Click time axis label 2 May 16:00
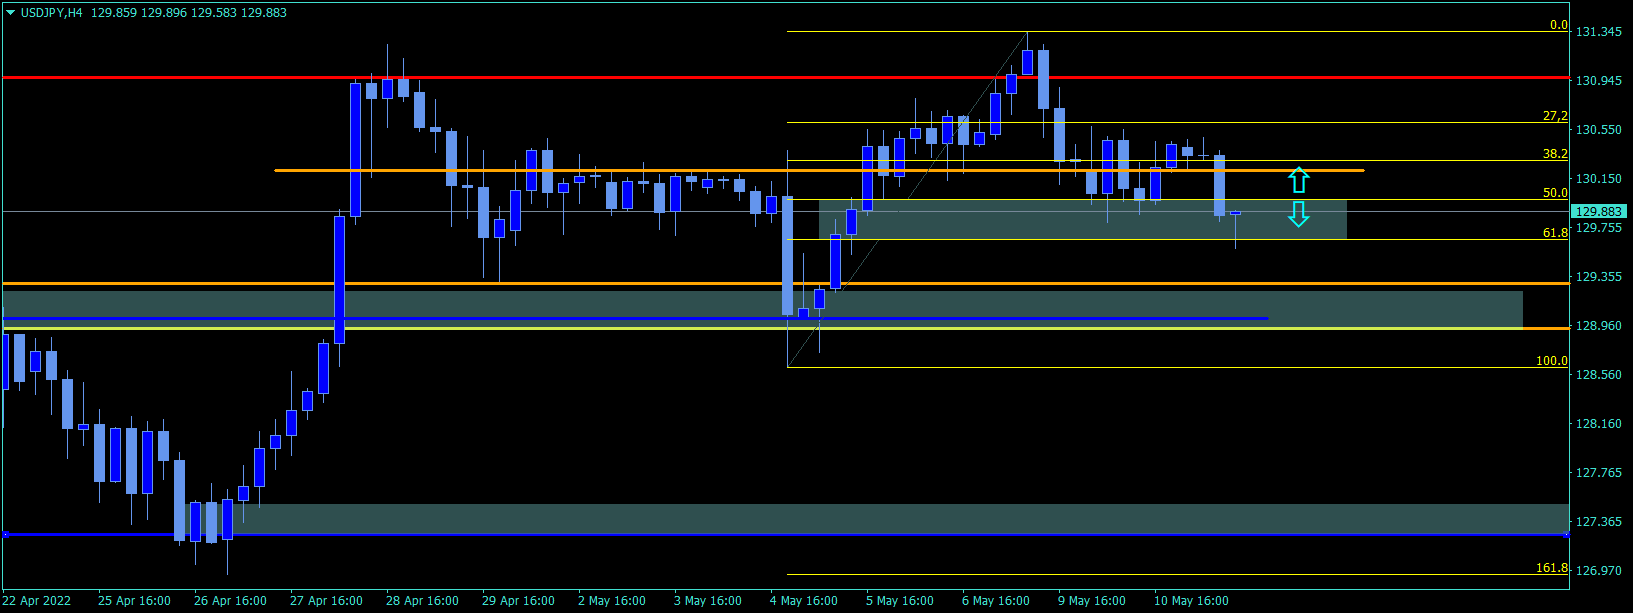The width and height of the screenshot is (1633, 613). 612,601
